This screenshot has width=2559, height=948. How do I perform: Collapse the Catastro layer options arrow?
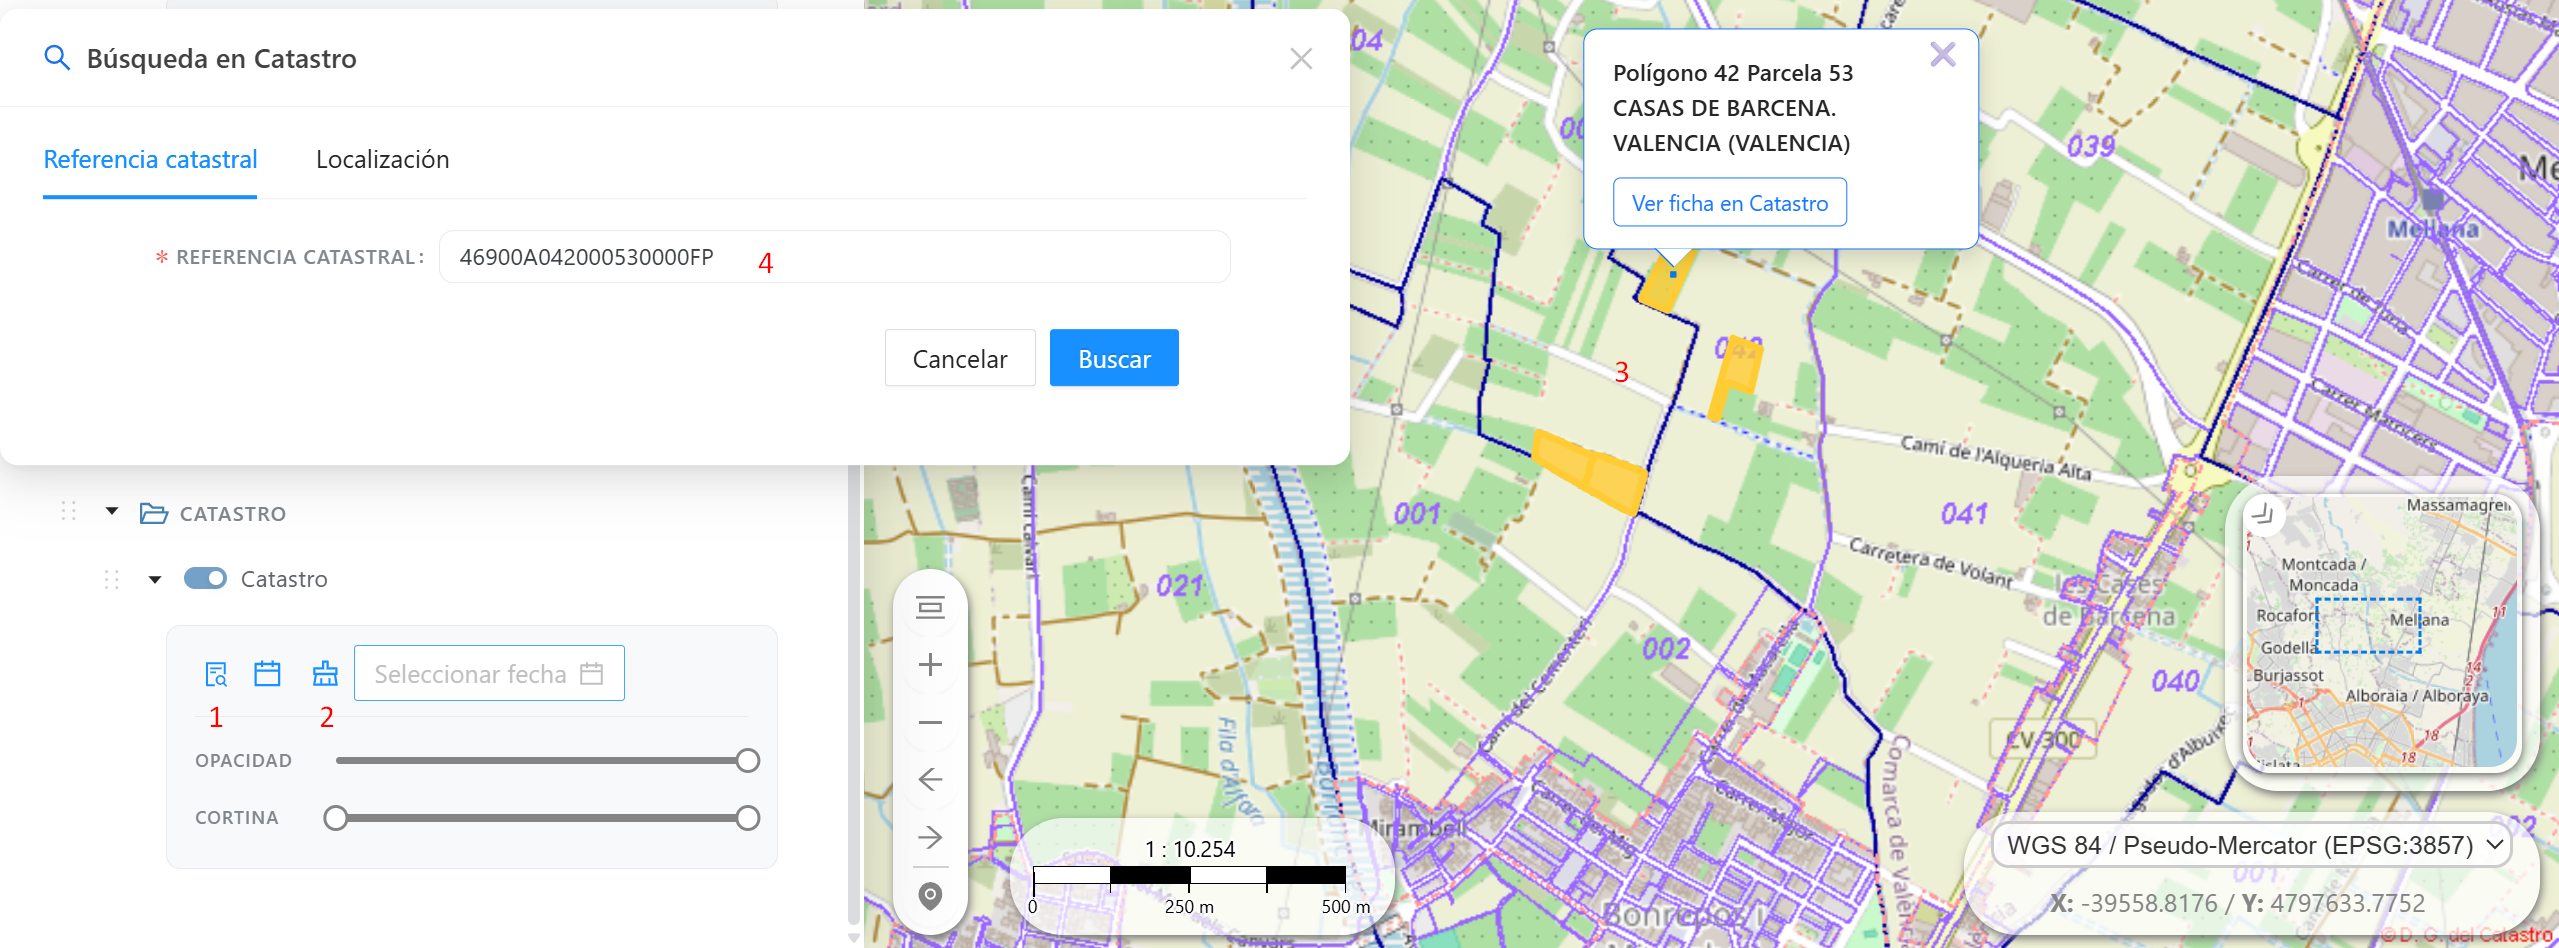[155, 579]
